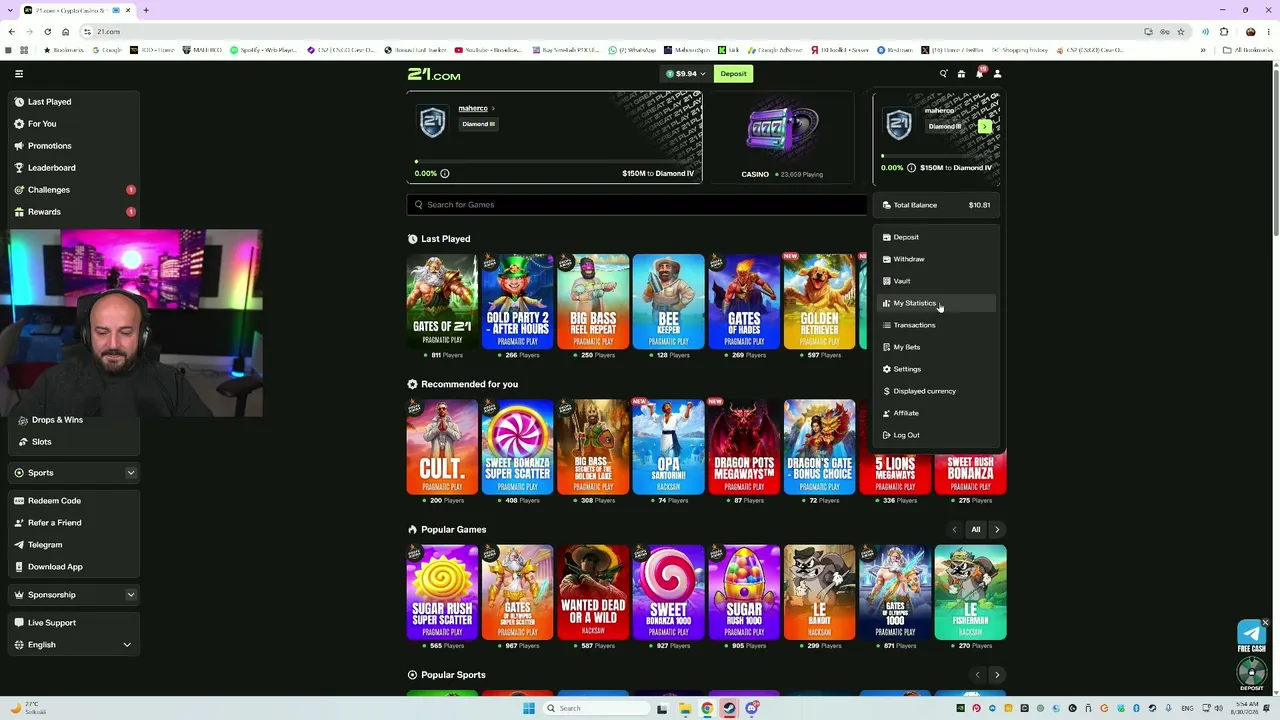Click the All button for Popular Games

(976, 529)
